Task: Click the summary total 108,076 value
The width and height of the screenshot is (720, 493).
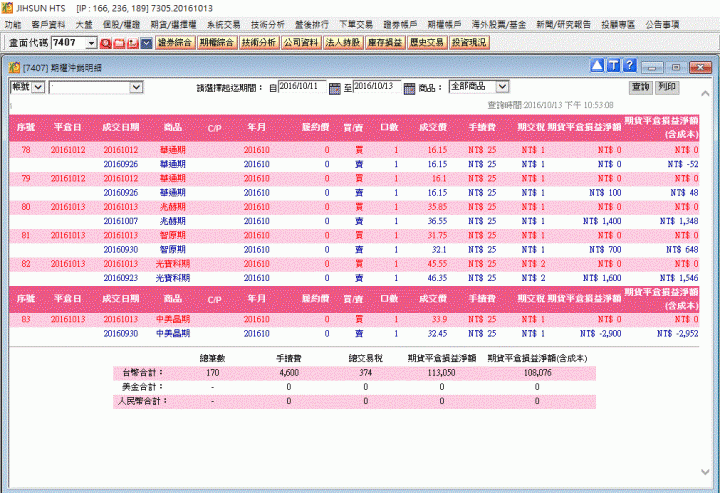Action: 537,373
